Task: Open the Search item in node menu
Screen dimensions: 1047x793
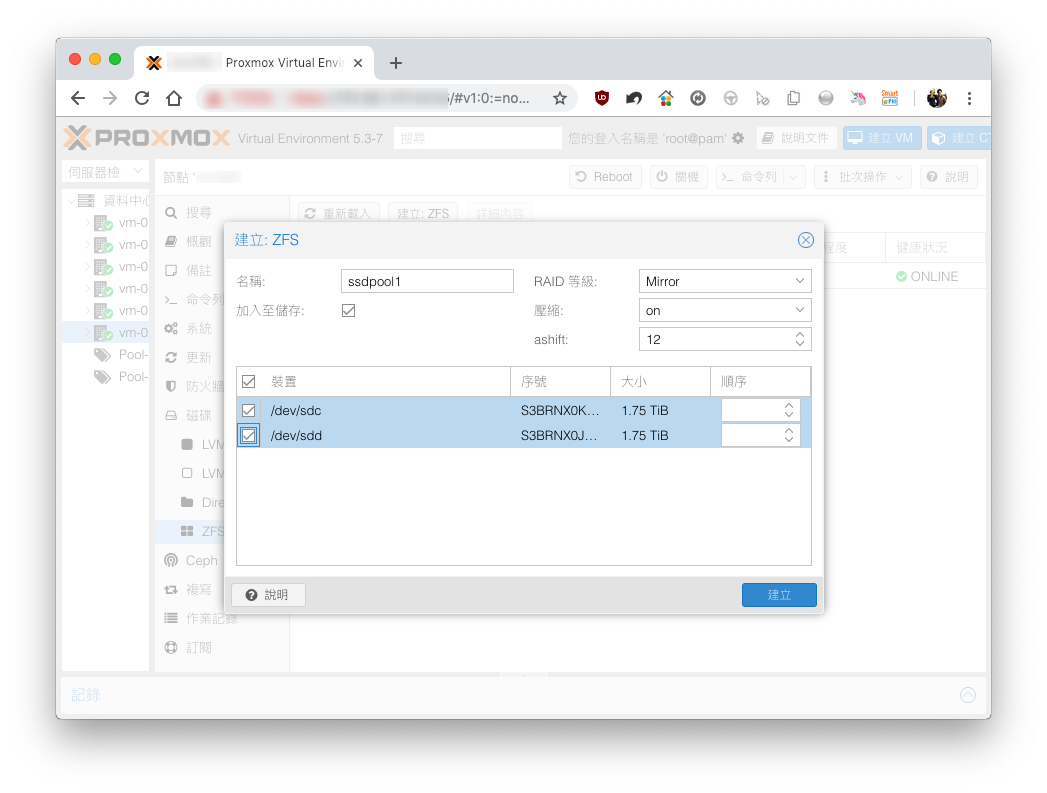Action: click(x=198, y=212)
